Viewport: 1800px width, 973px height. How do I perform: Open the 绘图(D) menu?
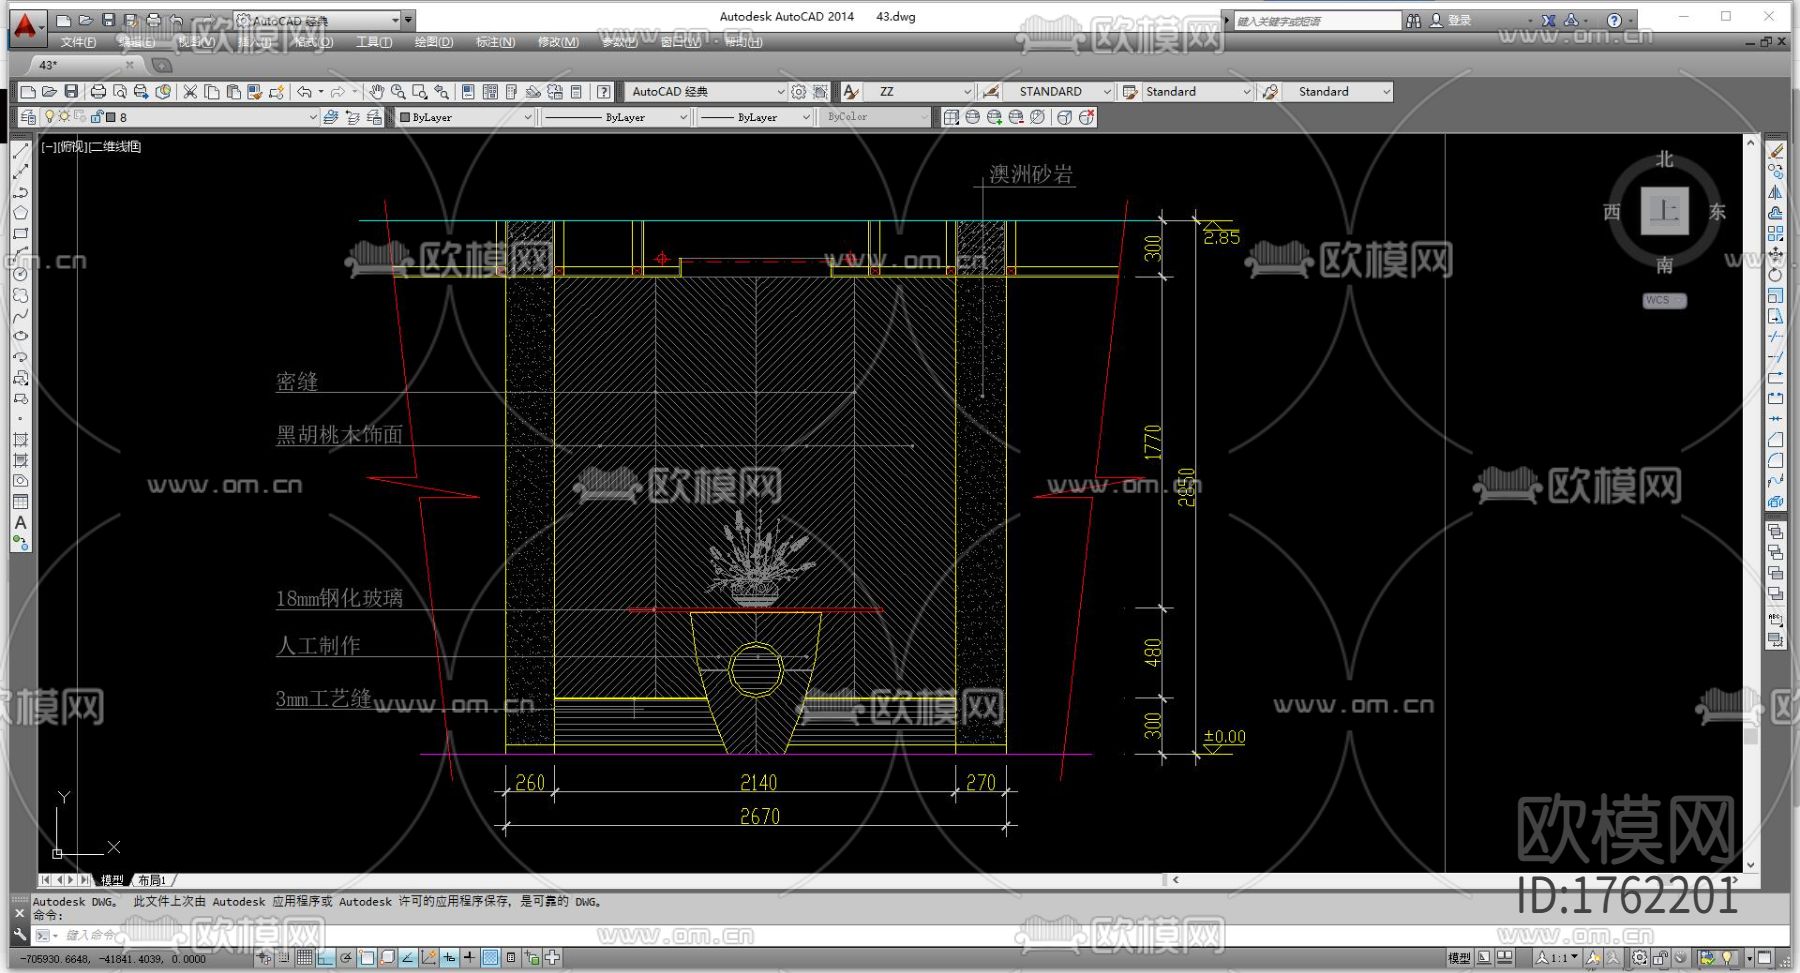(x=433, y=42)
